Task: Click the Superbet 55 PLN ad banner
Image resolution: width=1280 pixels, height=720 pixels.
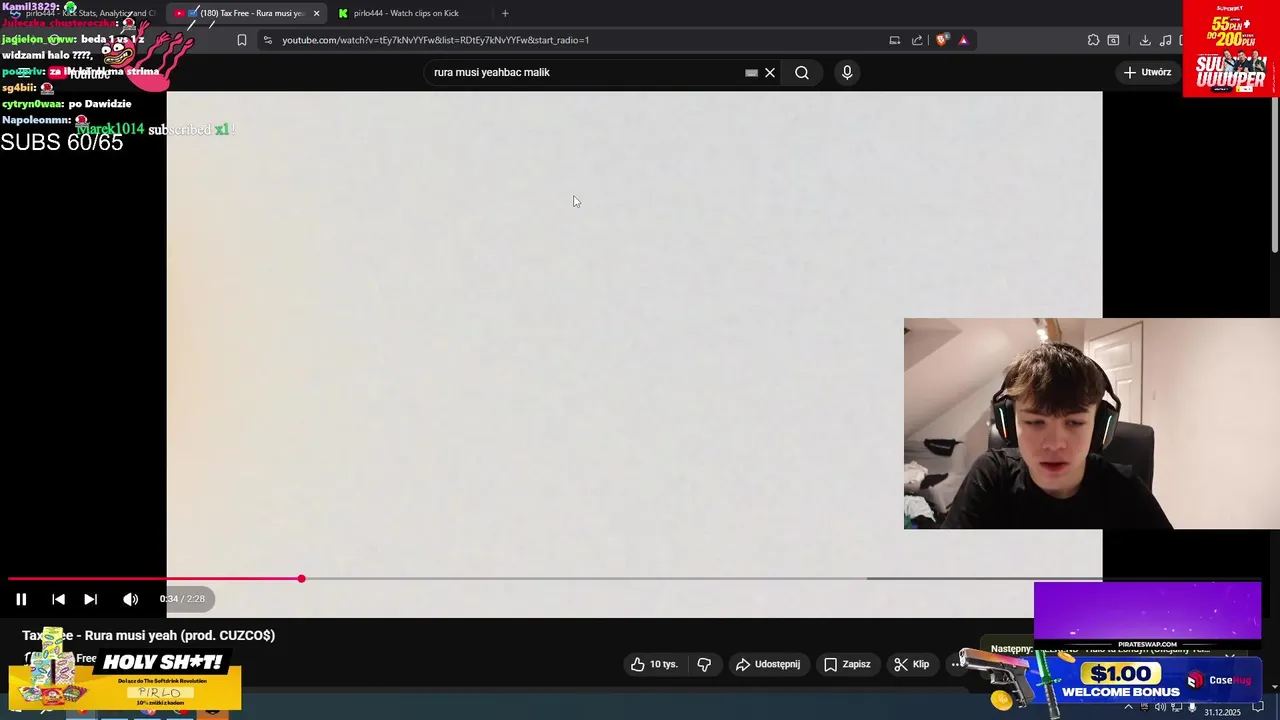Action: click(1231, 48)
